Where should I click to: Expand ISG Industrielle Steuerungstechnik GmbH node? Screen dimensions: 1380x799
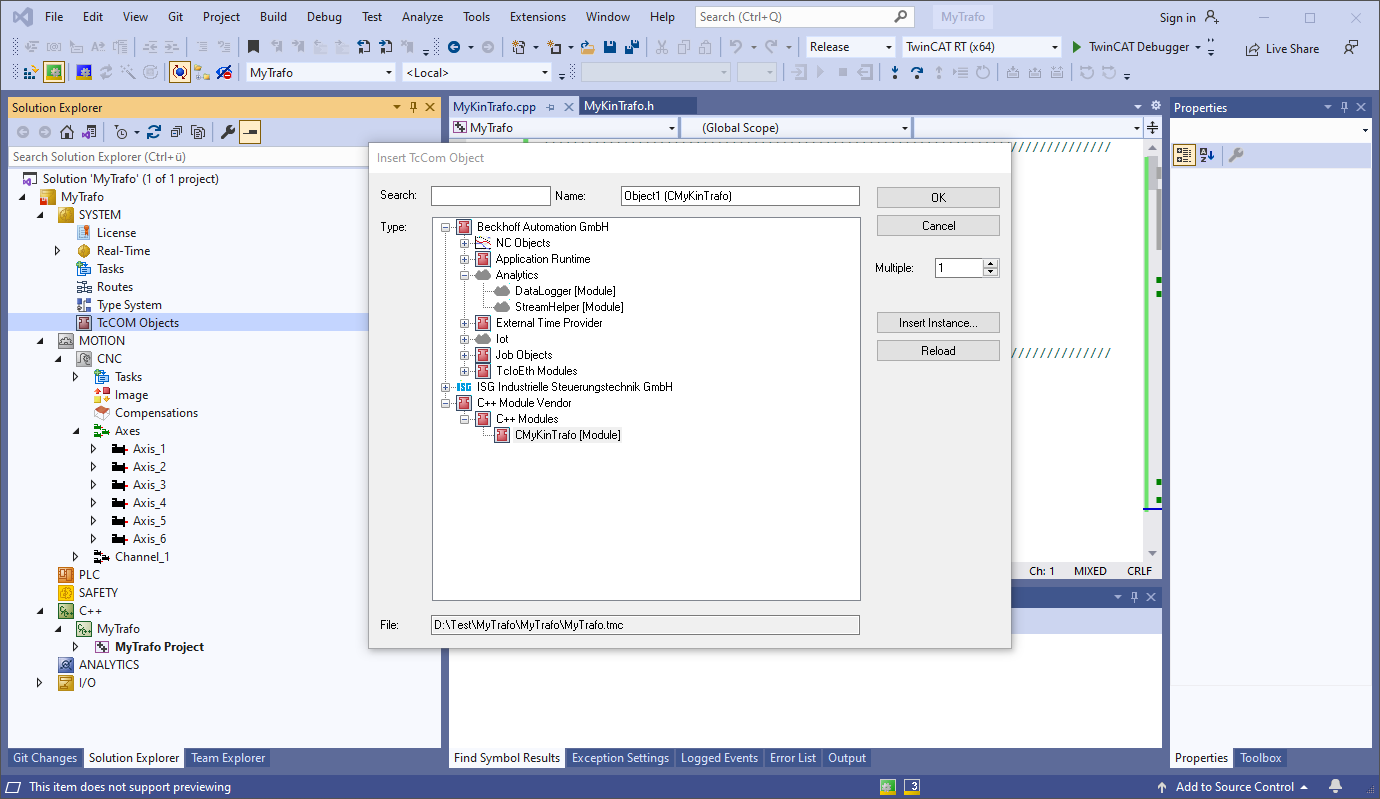click(x=446, y=387)
